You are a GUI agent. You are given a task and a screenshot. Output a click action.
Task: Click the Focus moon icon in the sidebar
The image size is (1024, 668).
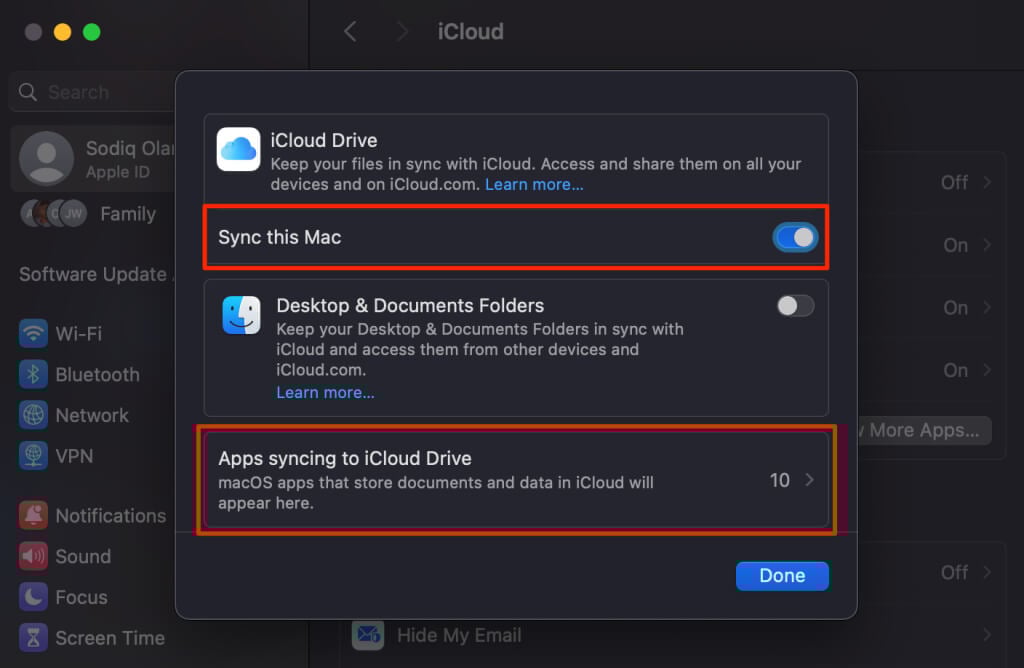pos(33,597)
